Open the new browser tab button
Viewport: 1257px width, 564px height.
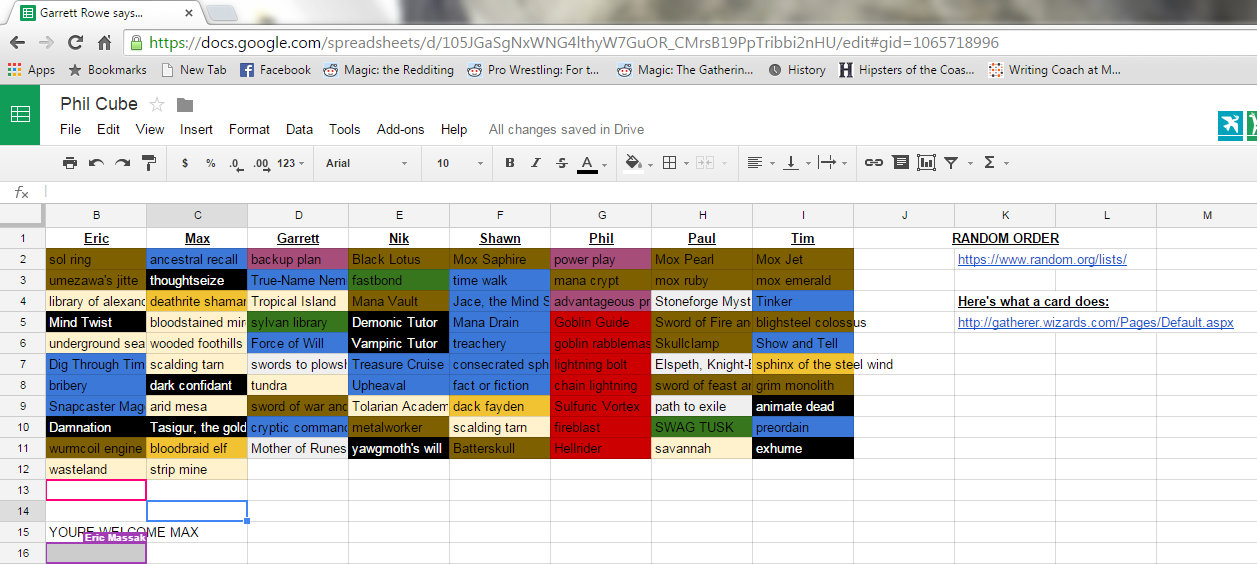[221, 13]
